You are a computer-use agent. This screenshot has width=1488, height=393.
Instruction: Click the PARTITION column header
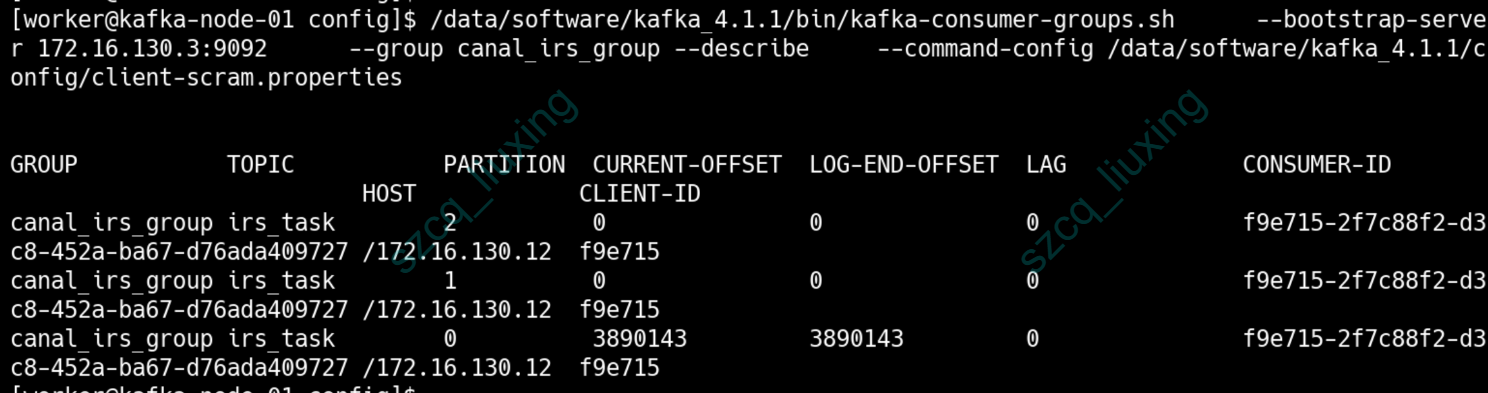504,165
